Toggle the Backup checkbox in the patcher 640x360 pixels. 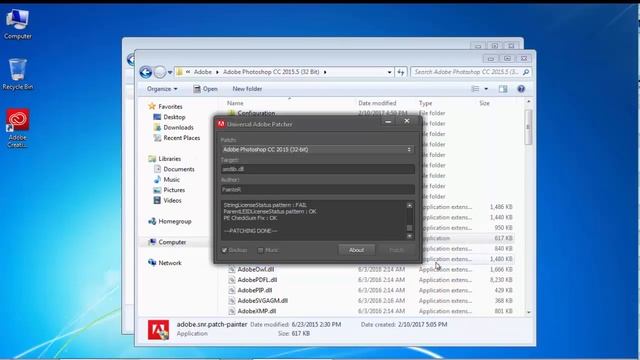click(224, 250)
